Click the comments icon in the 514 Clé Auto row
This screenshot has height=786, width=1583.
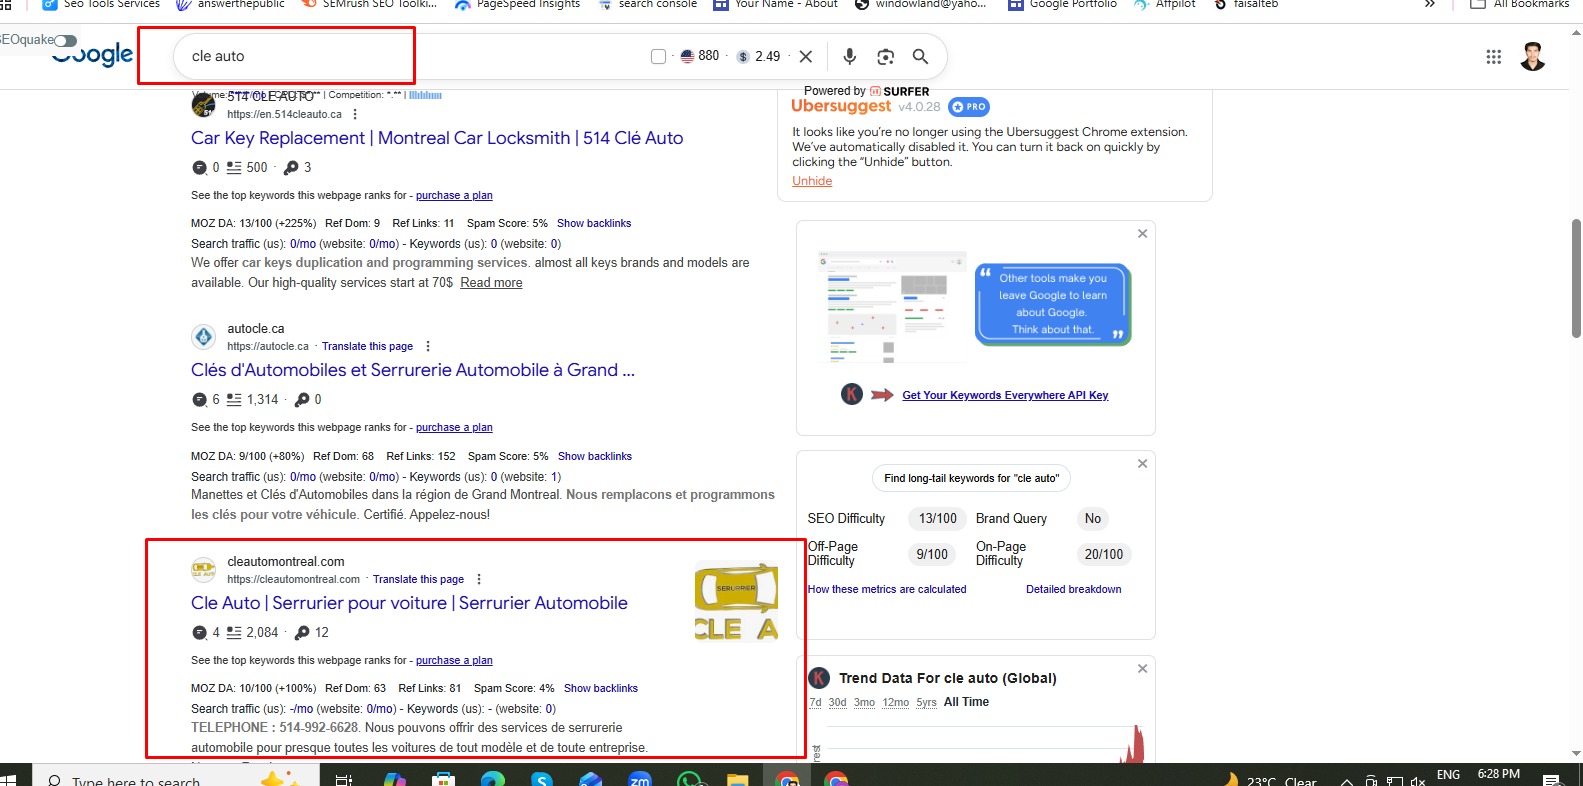point(199,168)
